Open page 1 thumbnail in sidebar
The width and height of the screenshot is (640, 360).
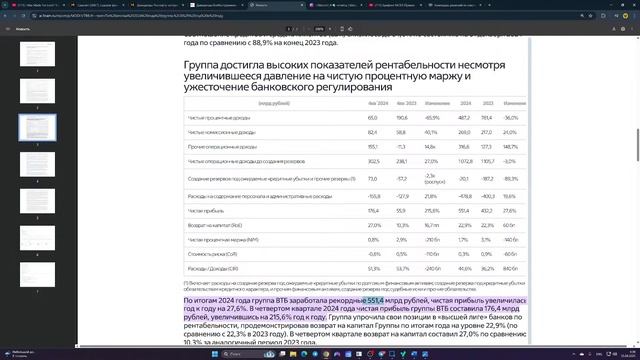click(x=37, y=54)
